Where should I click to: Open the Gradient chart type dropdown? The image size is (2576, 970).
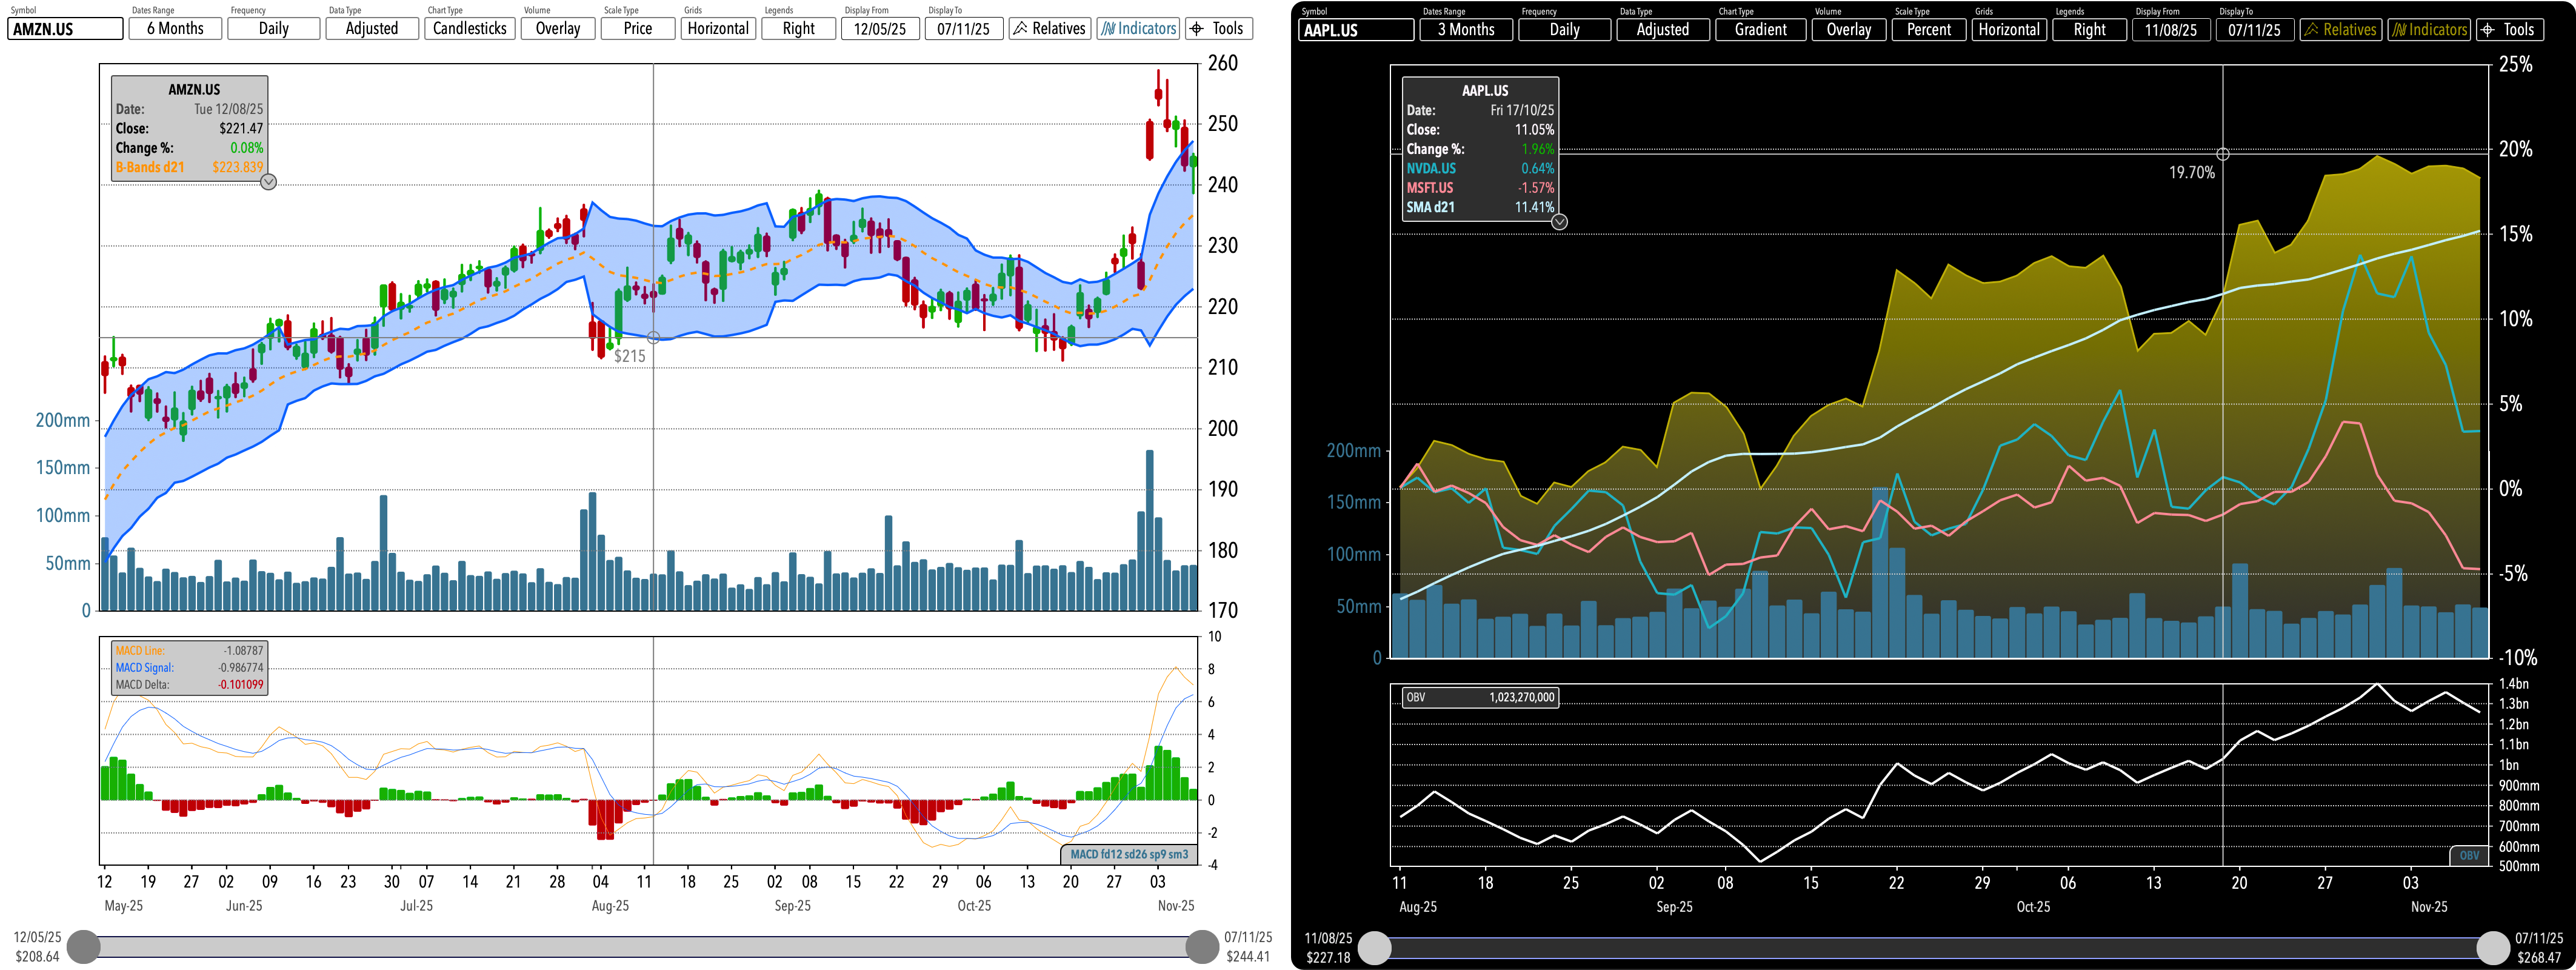[1760, 30]
